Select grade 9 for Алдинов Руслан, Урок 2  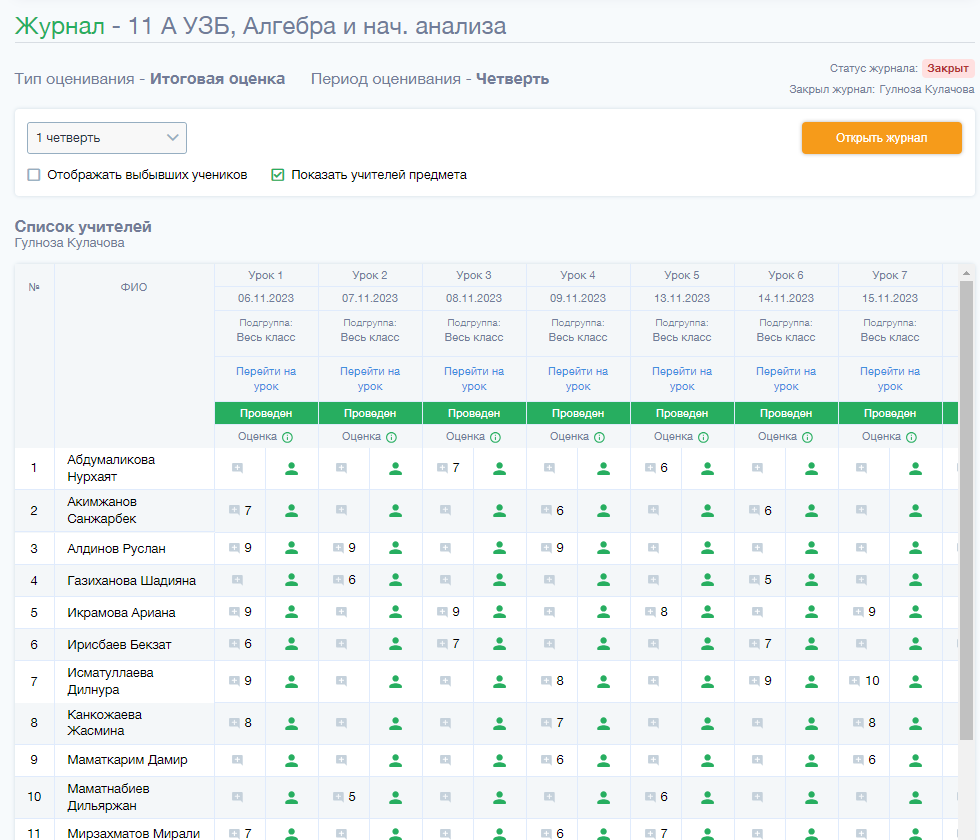(352, 548)
